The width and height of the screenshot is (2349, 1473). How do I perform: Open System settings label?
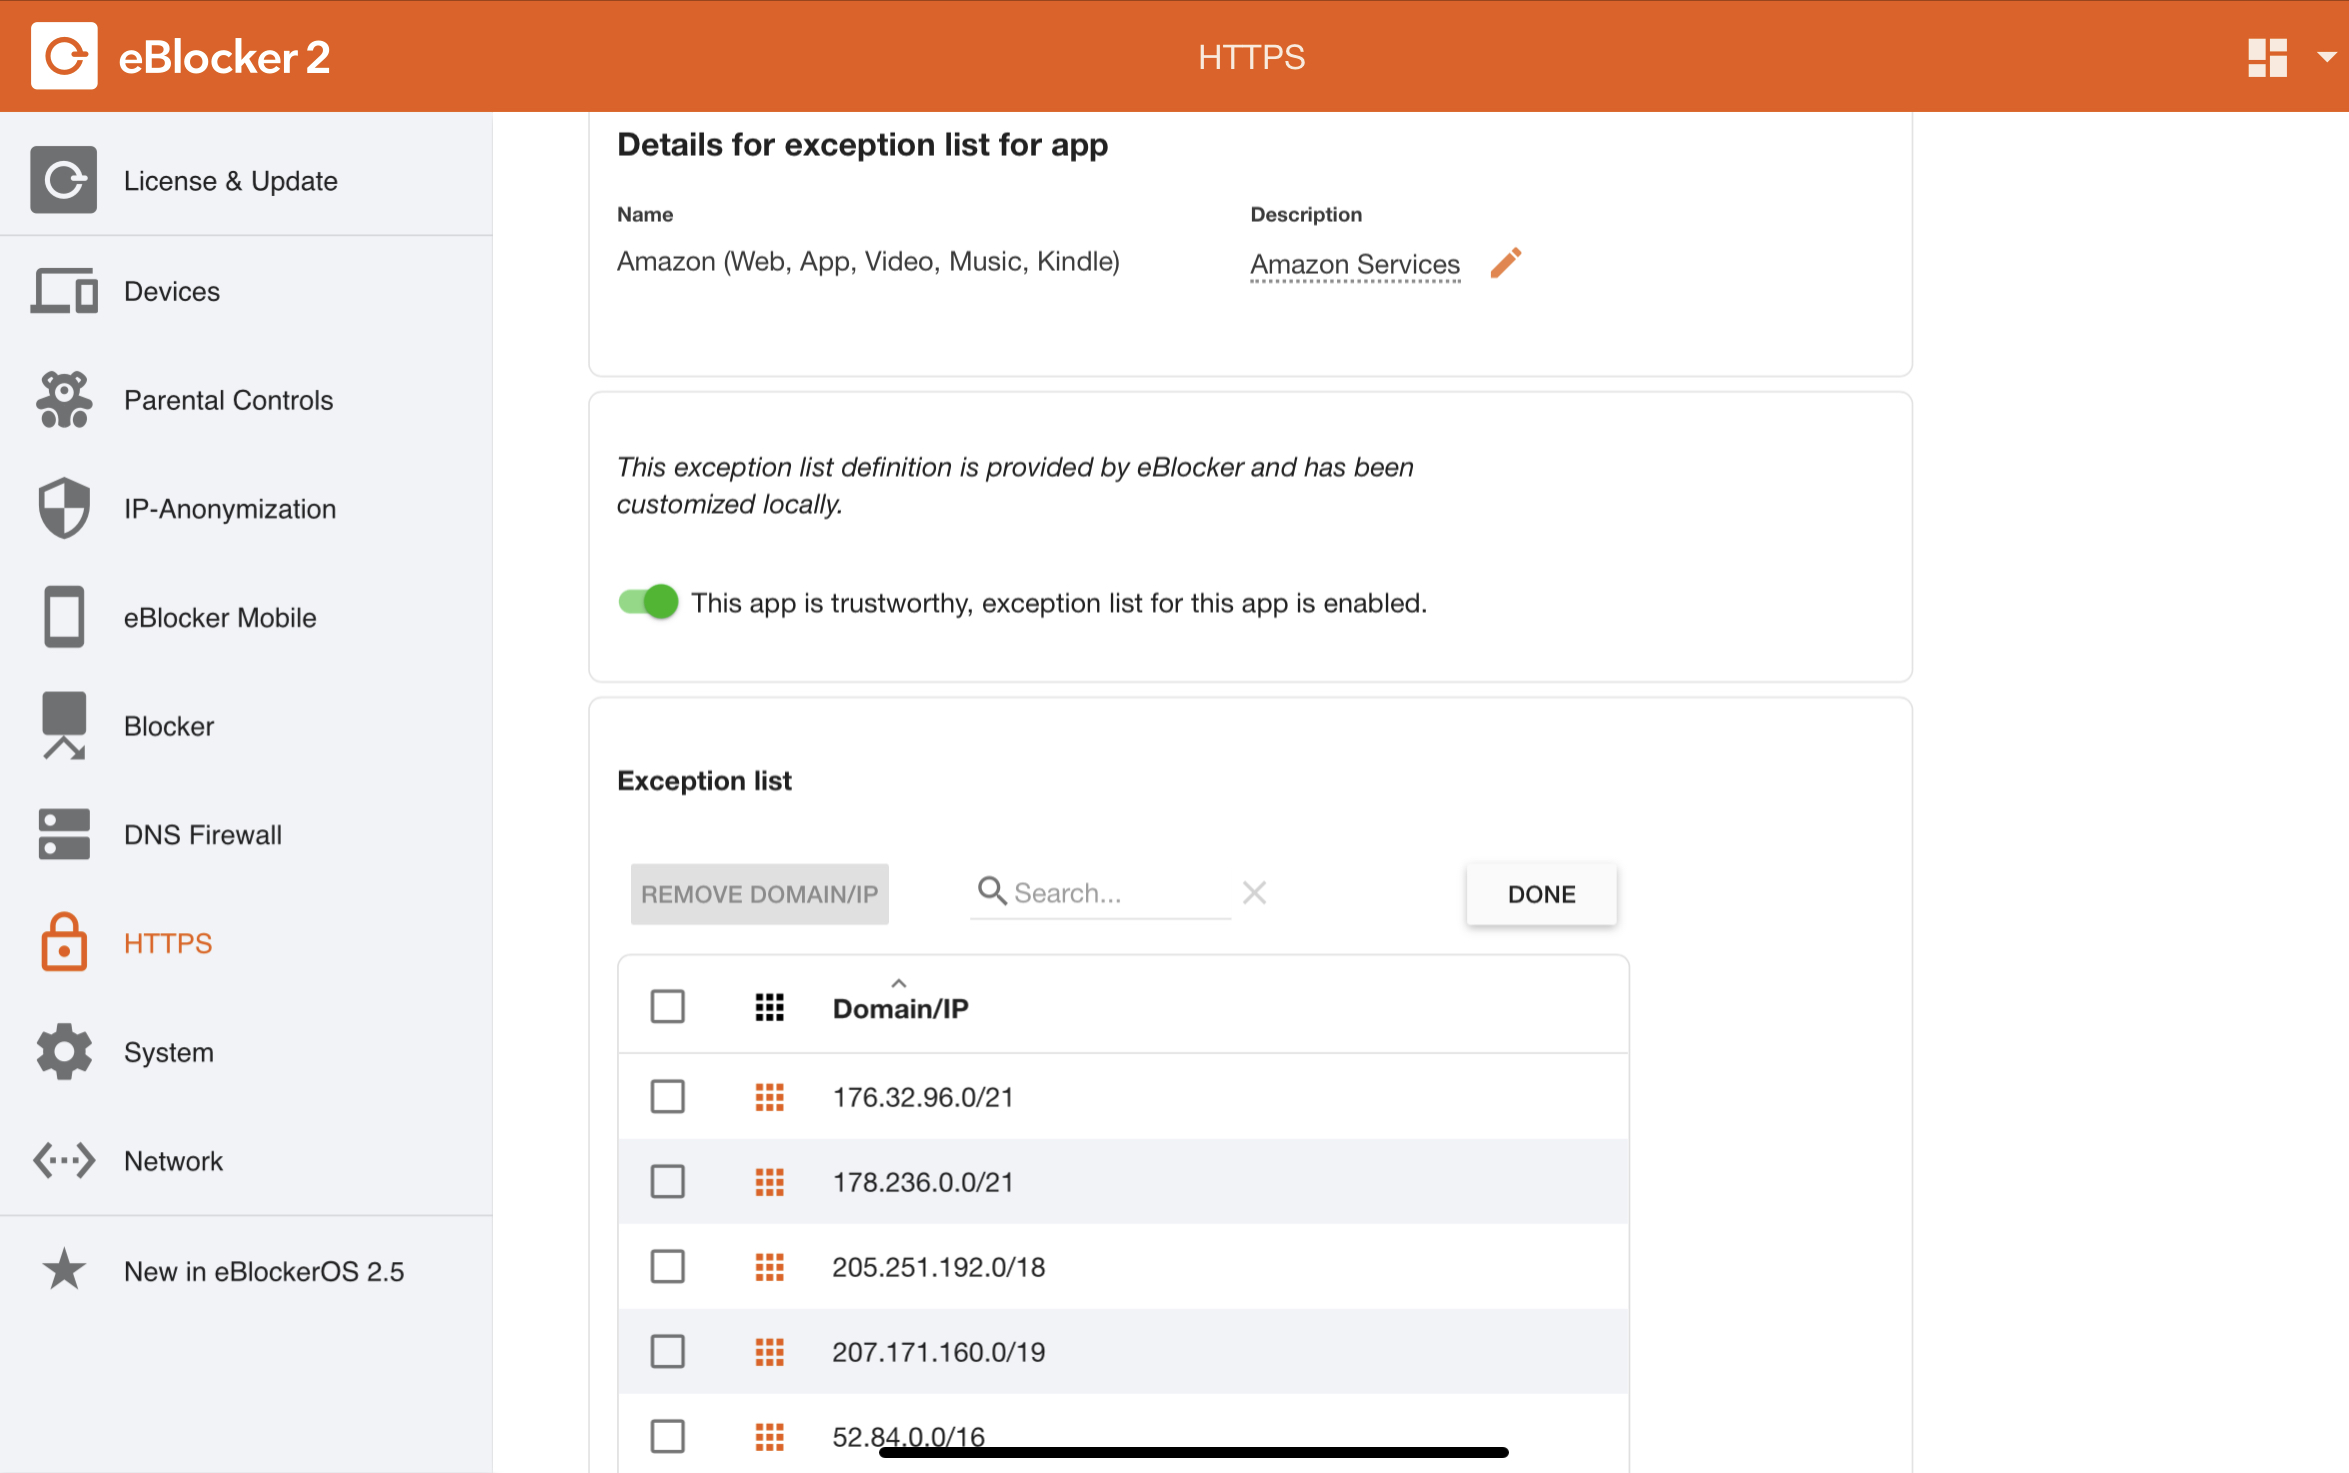169,1053
